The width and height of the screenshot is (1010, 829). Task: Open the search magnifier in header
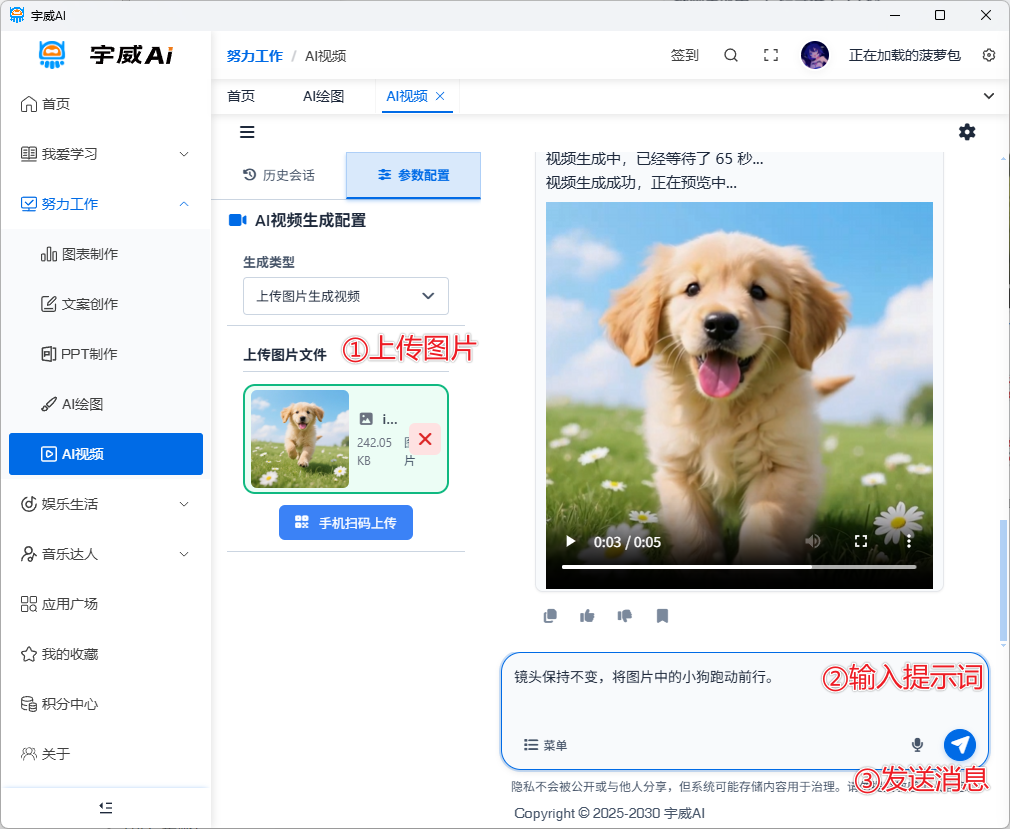pos(731,56)
